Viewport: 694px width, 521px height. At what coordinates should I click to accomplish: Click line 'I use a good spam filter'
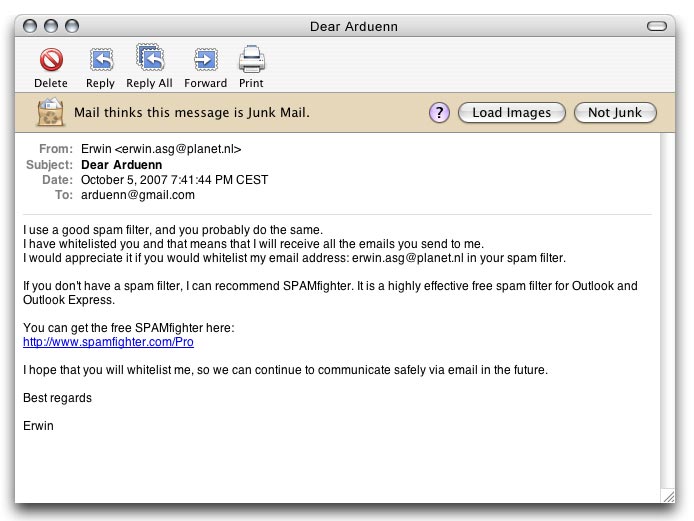pos(173,230)
